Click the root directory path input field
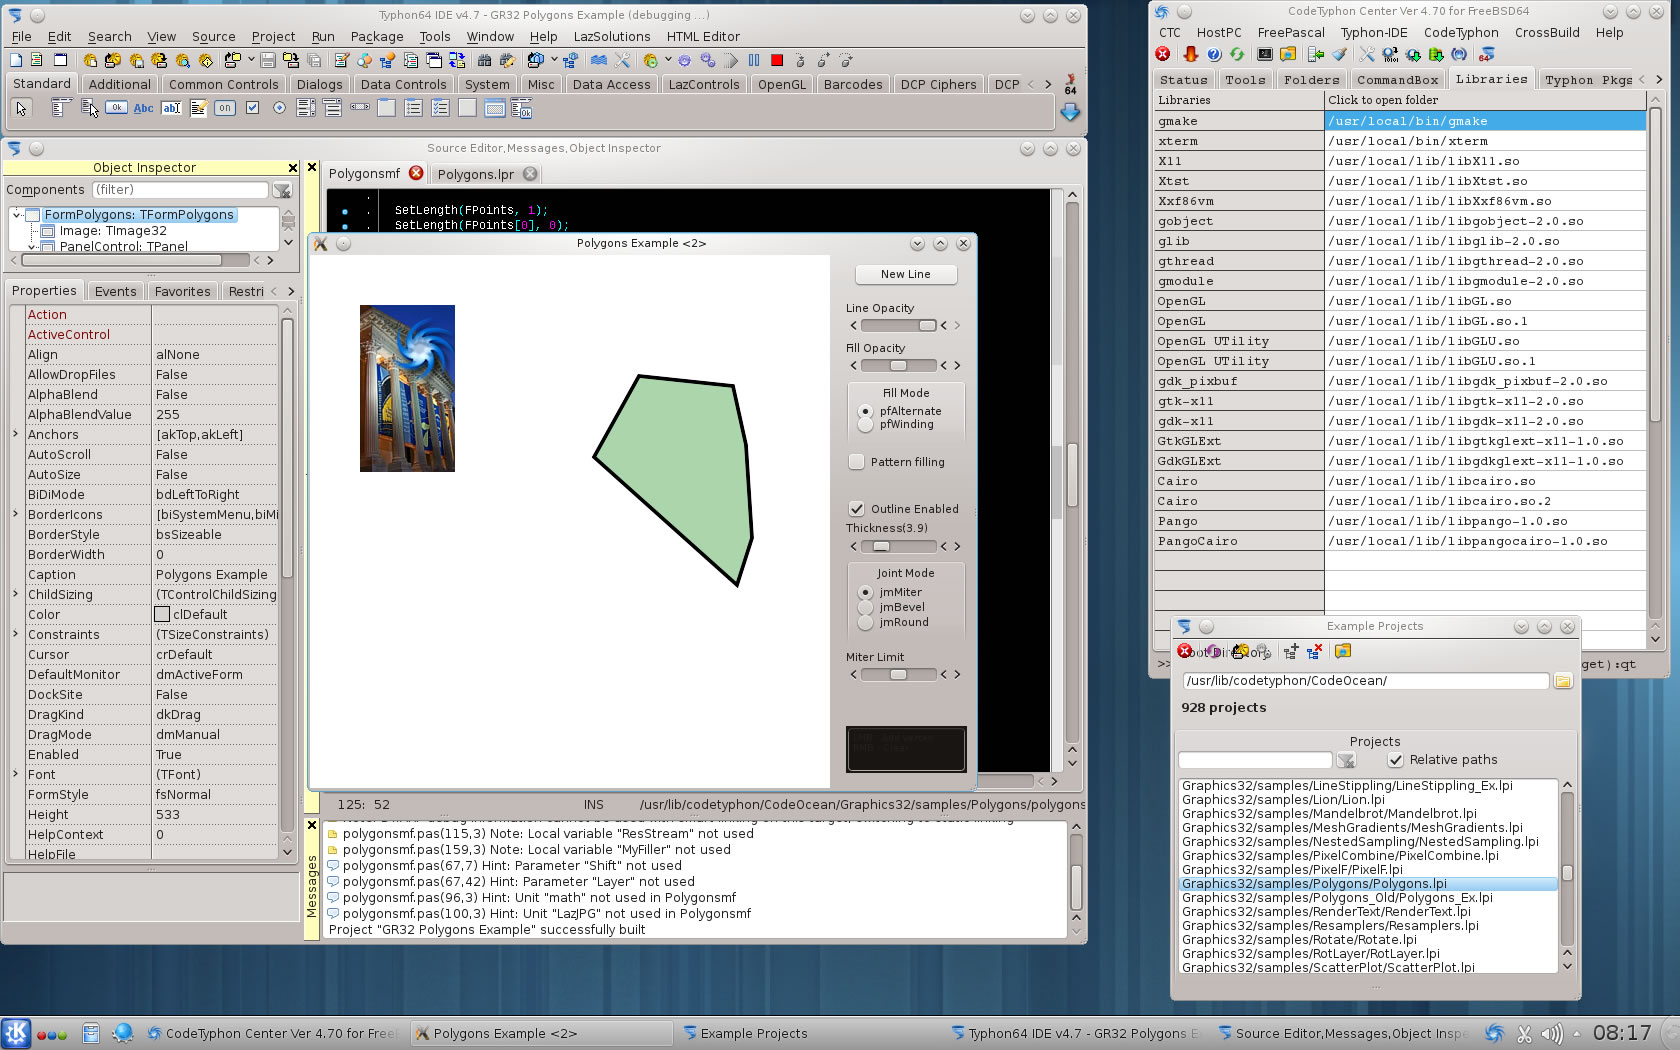1680x1050 pixels. 1365,681
